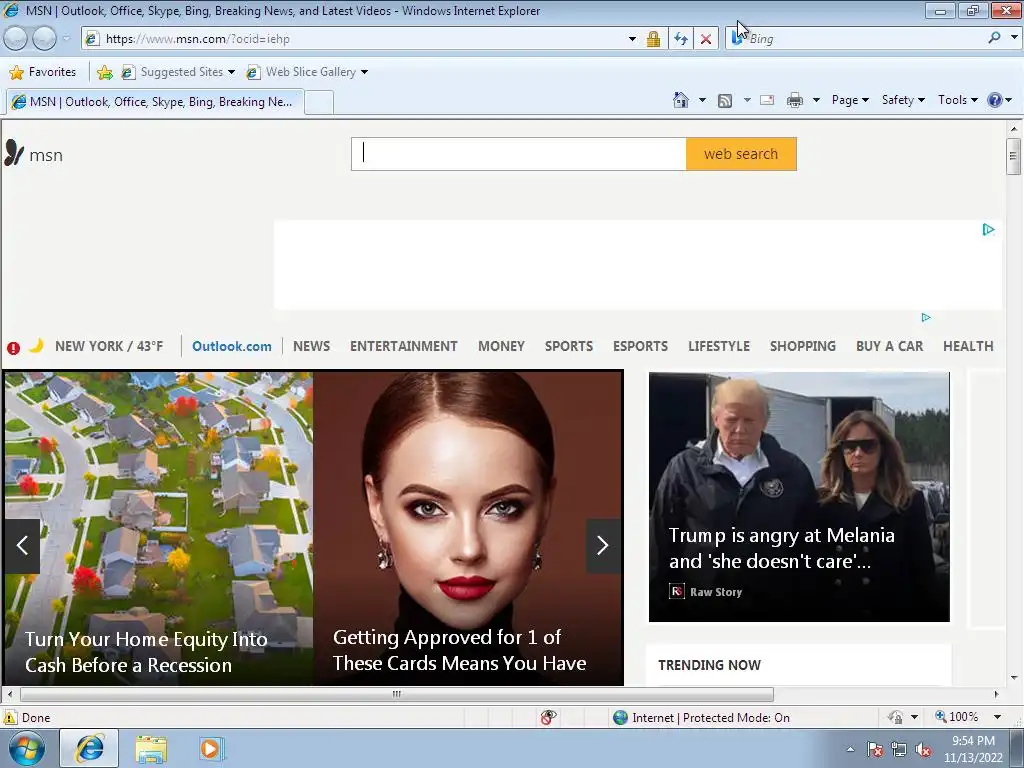Show next carousel slide arrow
Screen dimensions: 1024x768
pyautogui.click(x=603, y=546)
